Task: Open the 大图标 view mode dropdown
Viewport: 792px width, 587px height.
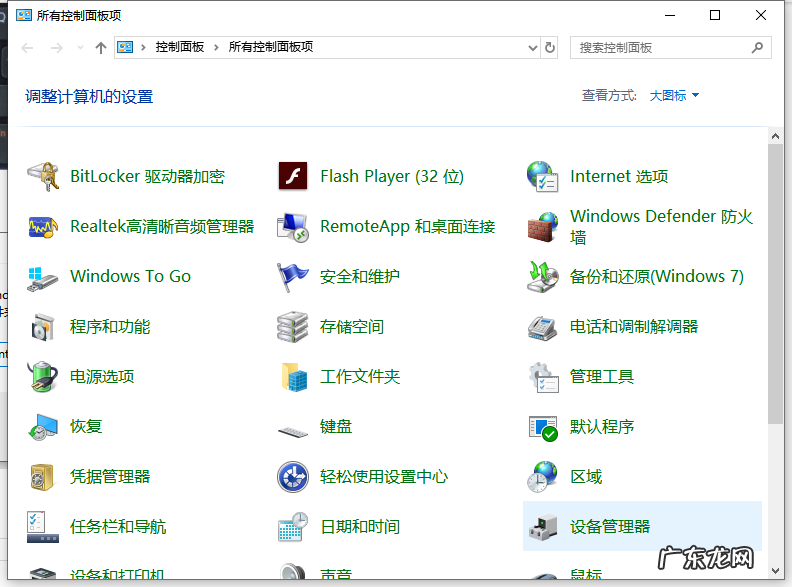Action: point(674,95)
